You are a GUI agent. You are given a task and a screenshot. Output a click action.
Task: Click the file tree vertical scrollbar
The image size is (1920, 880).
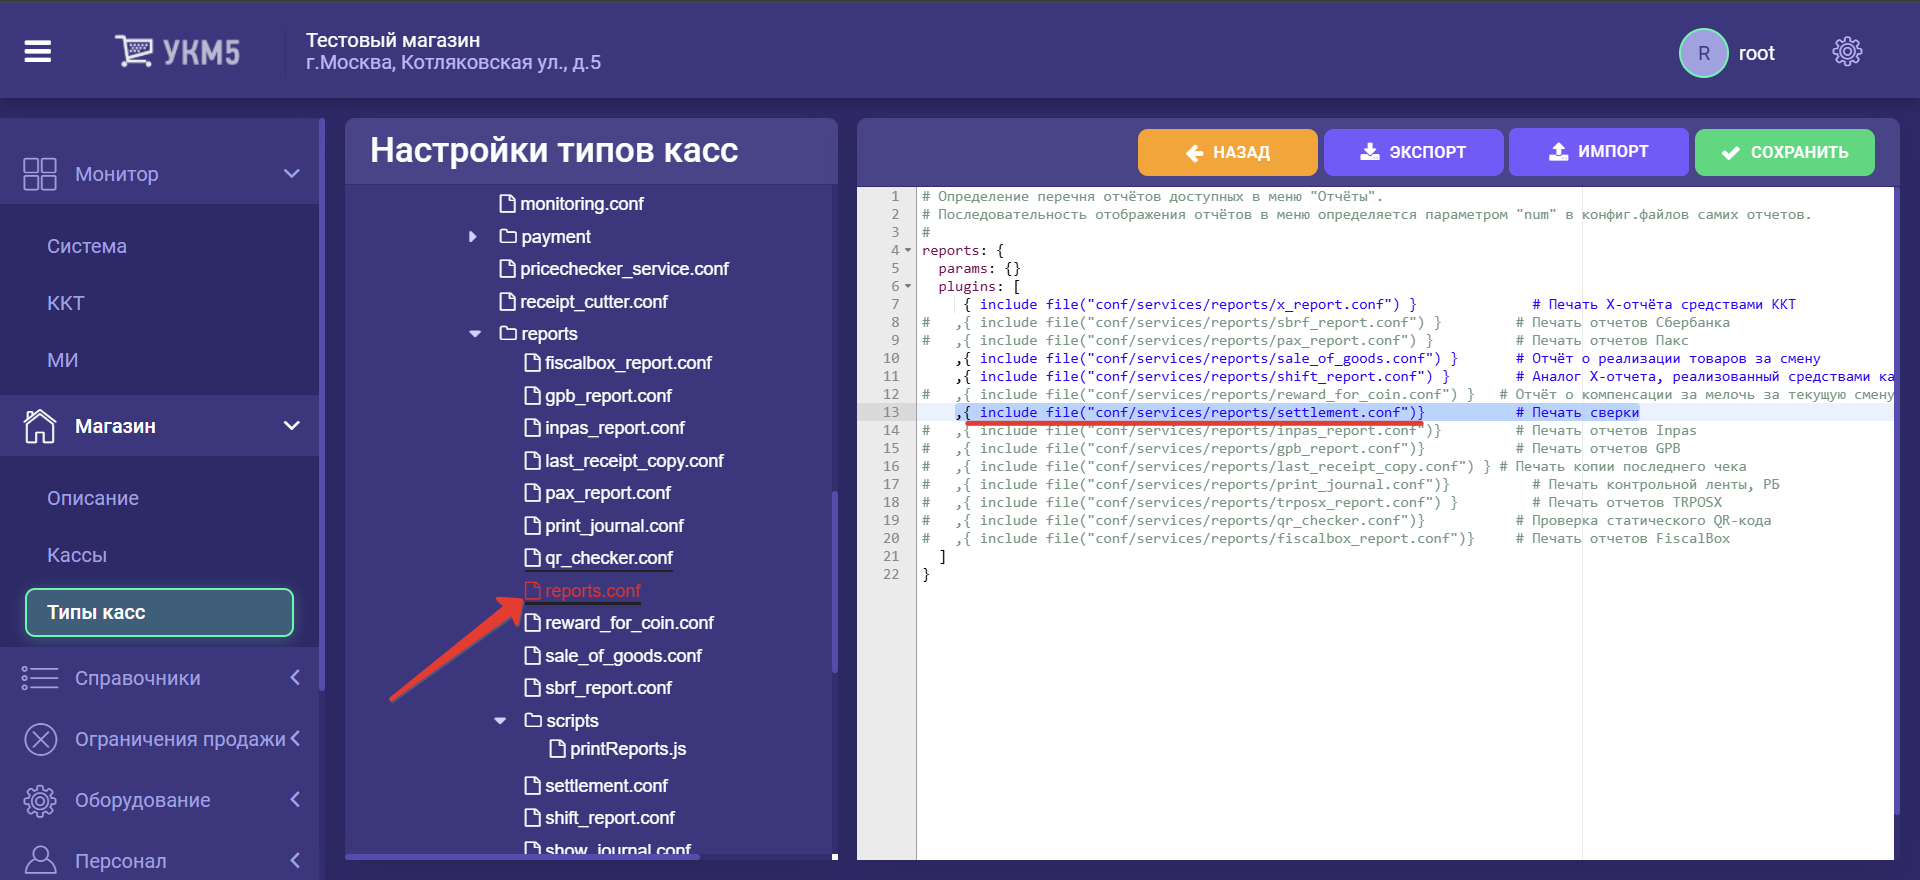[835, 581]
